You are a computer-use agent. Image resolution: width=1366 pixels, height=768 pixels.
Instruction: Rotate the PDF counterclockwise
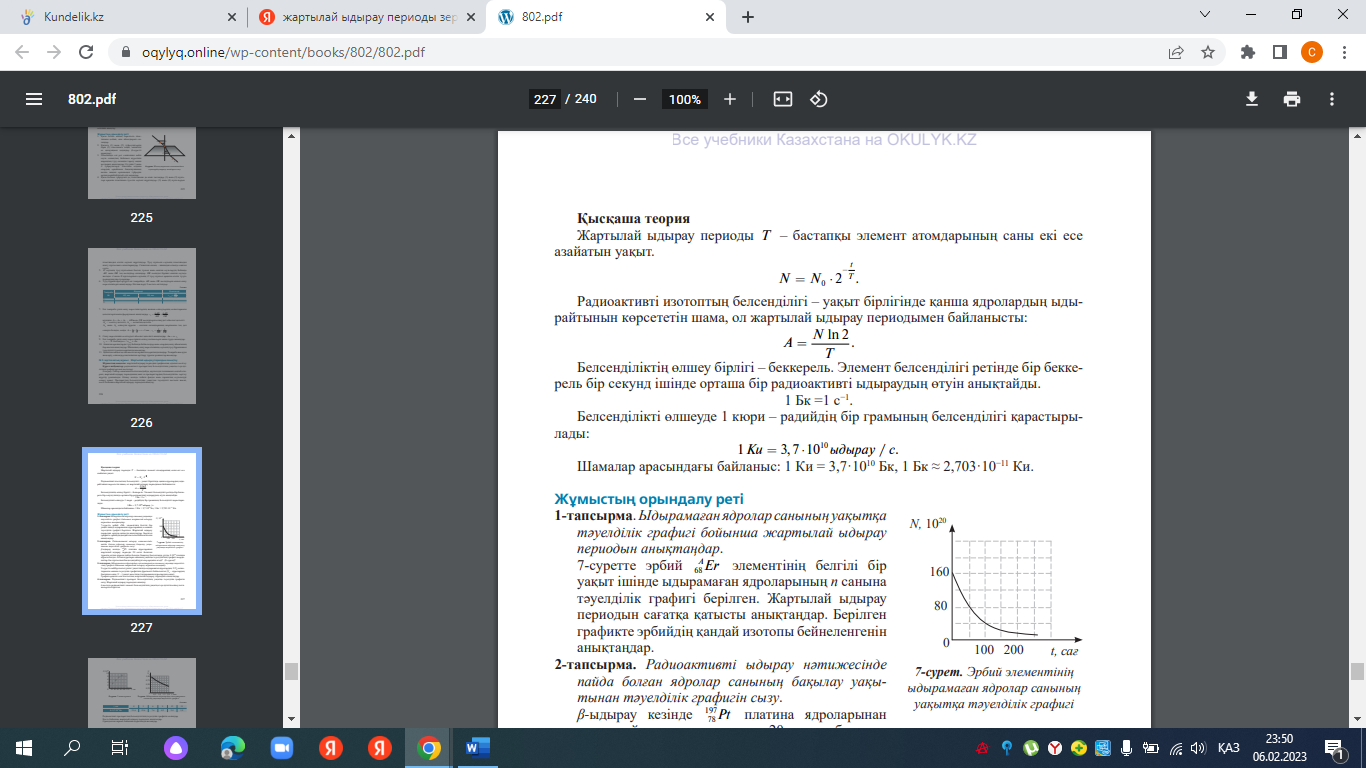(x=819, y=99)
